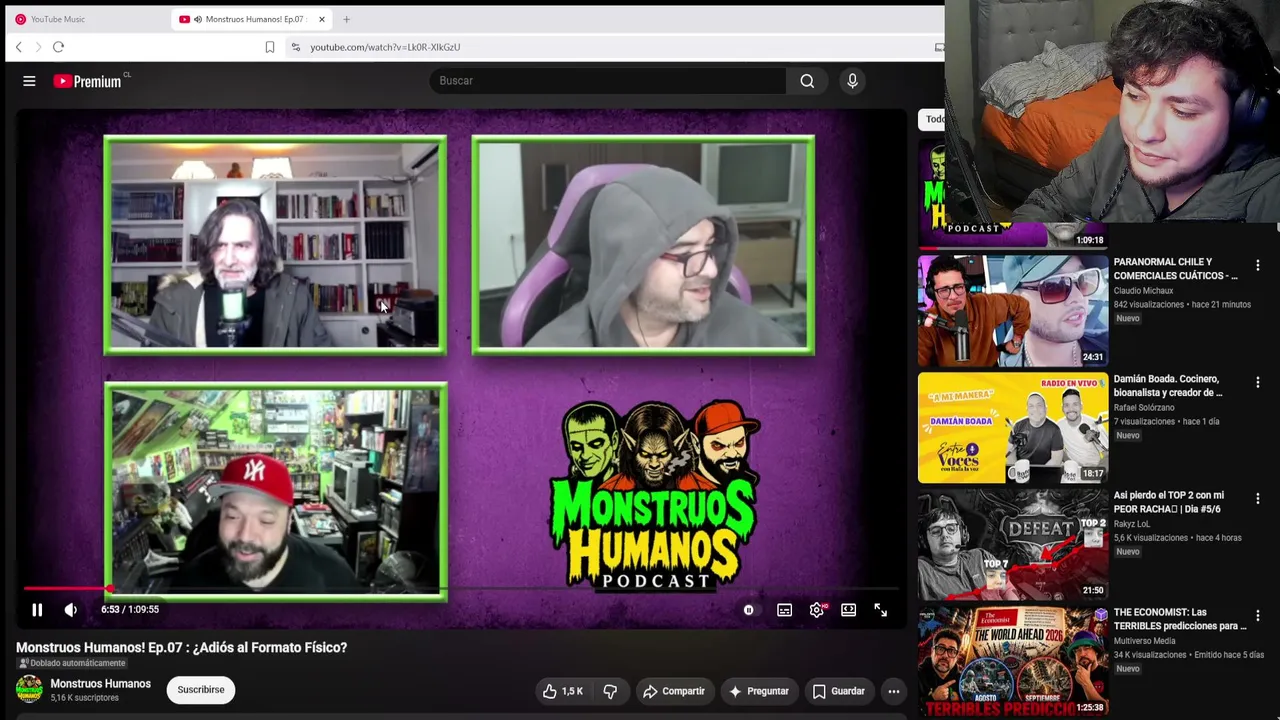The image size is (1280, 720).
Task: Mute the tab using its speaker icon
Action: pos(198,19)
